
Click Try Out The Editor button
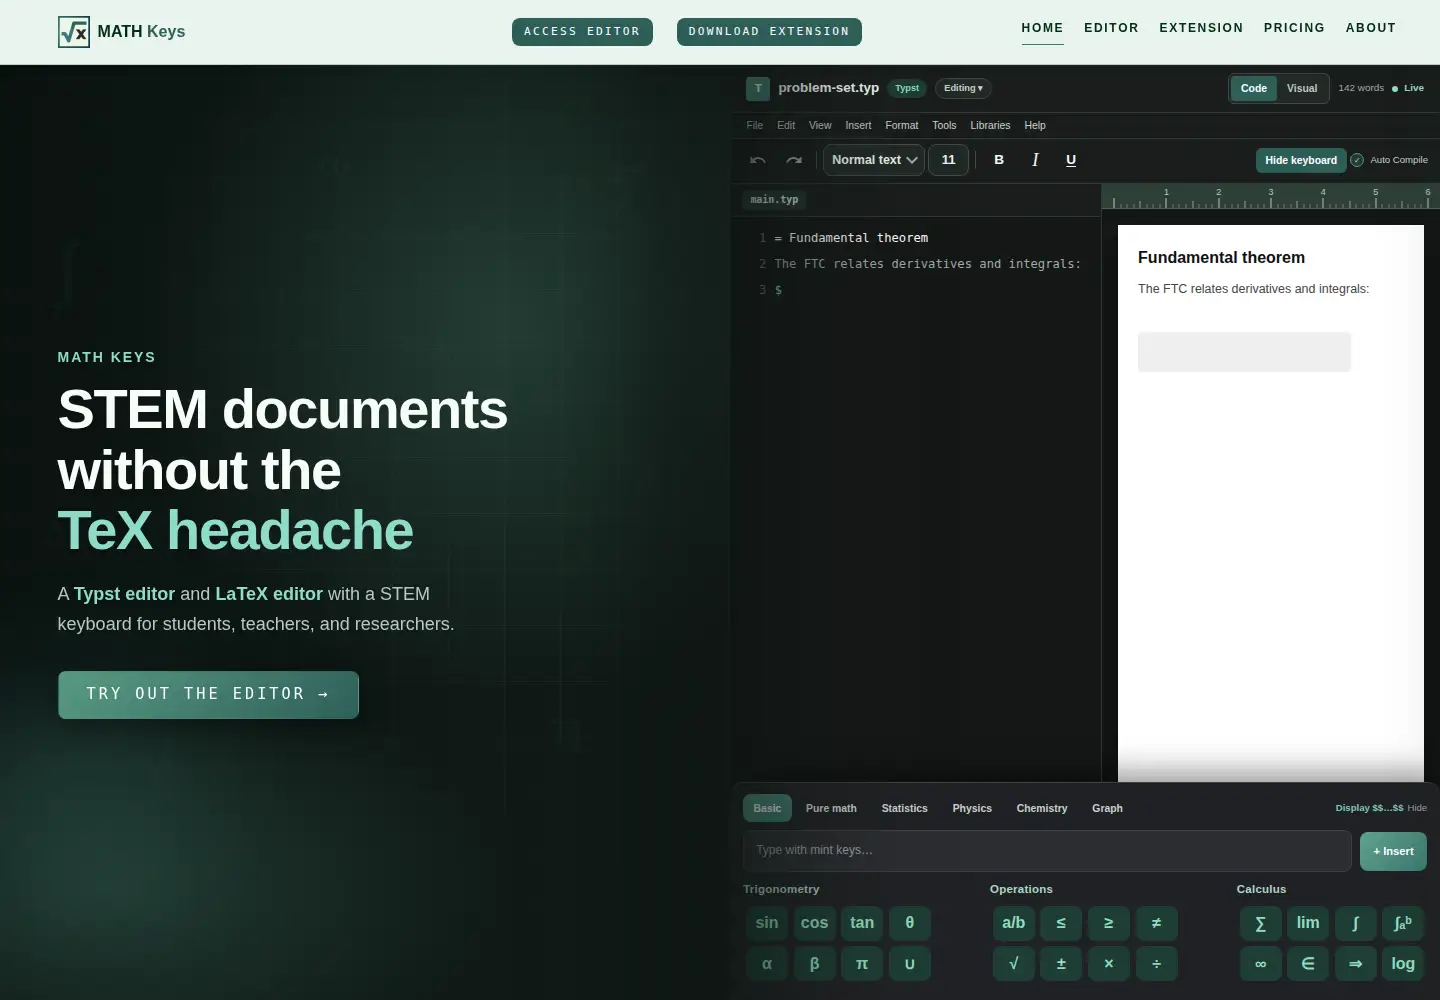[x=208, y=694]
